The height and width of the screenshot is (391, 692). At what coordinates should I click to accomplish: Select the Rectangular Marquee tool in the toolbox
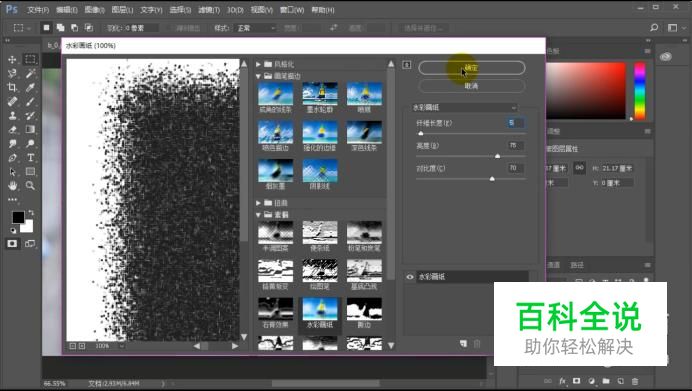point(30,59)
